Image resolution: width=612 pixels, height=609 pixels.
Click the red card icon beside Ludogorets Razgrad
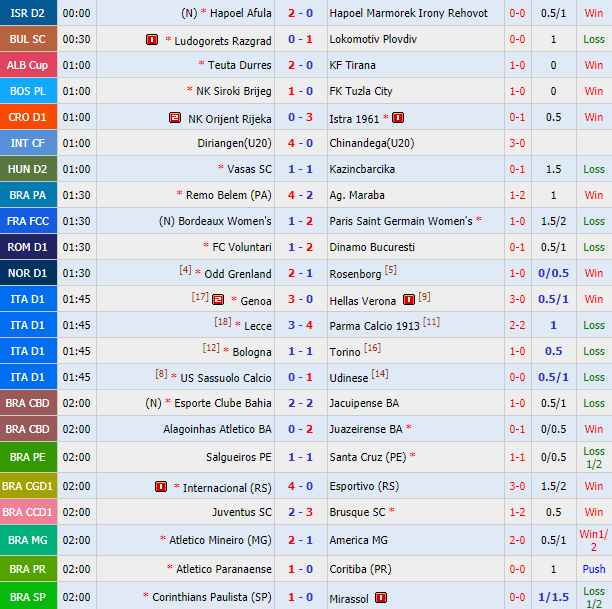click(x=152, y=39)
